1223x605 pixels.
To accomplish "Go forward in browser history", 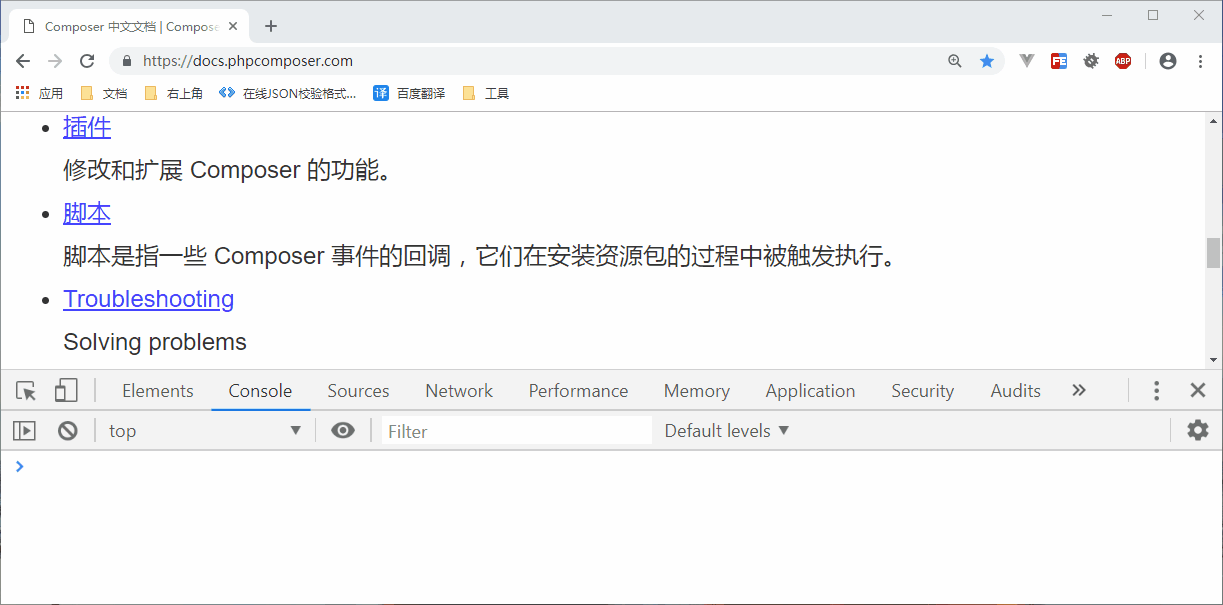I will [x=55, y=61].
